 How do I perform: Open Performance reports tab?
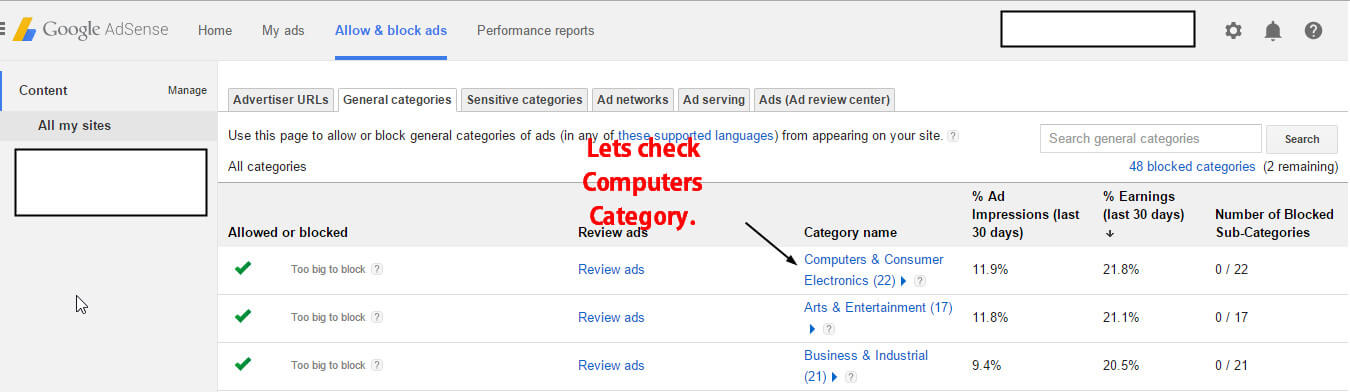(x=535, y=30)
